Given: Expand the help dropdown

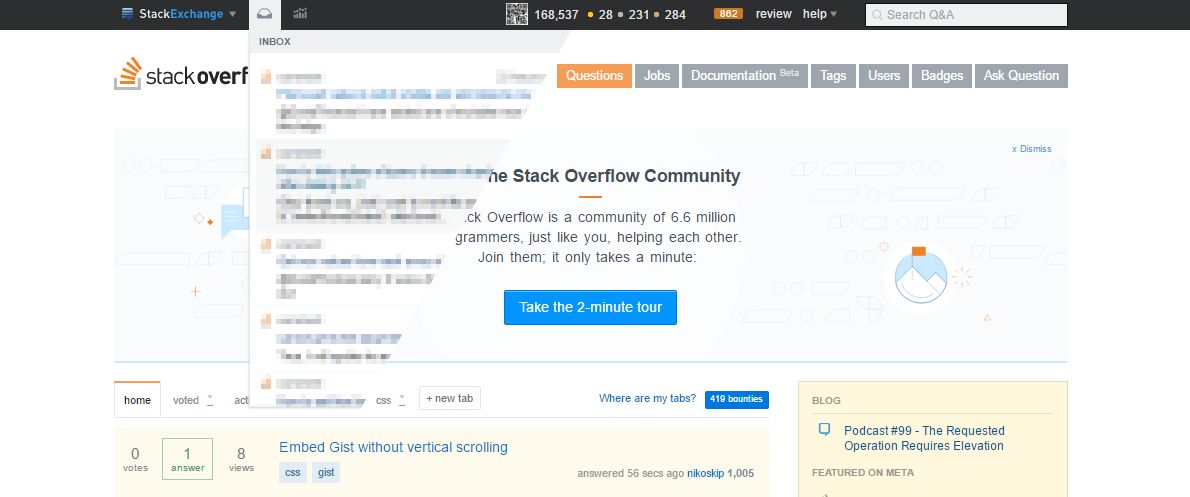Looking at the screenshot, I should tap(820, 14).
